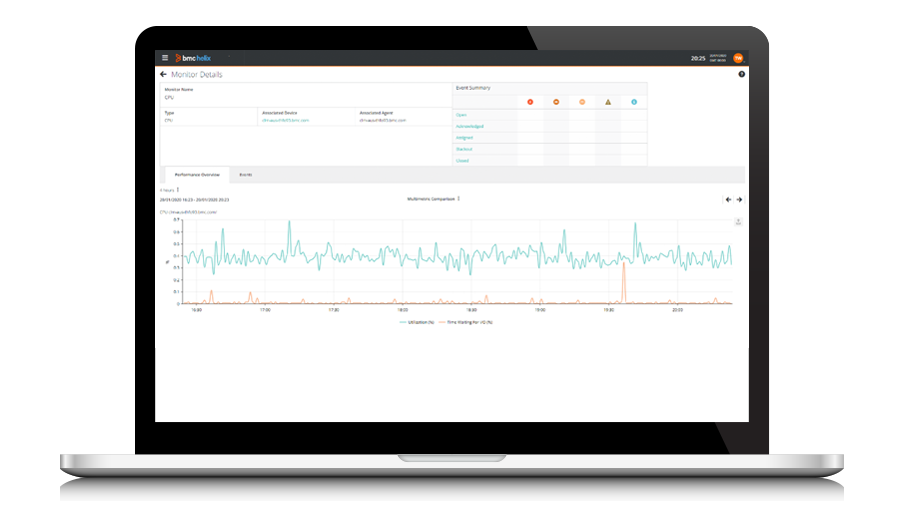Toggle the Utilization (%) legend series
The width and height of the screenshot is (900, 516).
(x=417, y=323)
